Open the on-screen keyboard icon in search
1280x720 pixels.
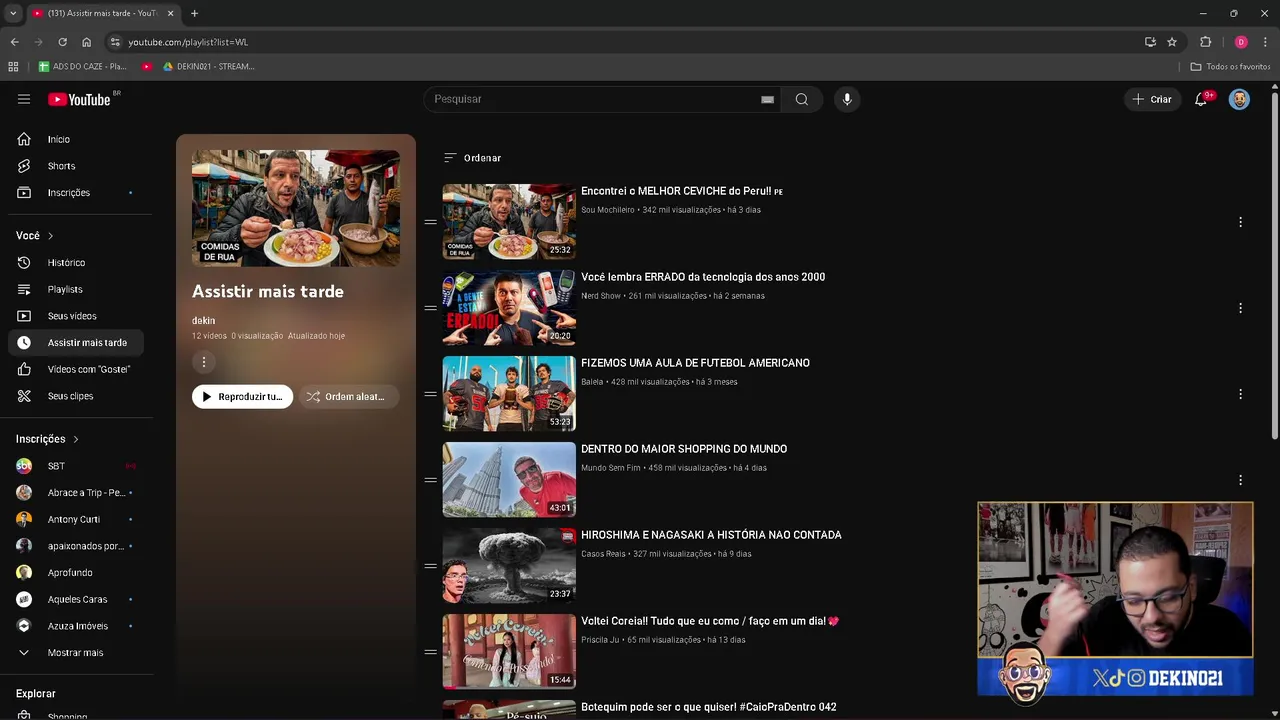point(767,99)
